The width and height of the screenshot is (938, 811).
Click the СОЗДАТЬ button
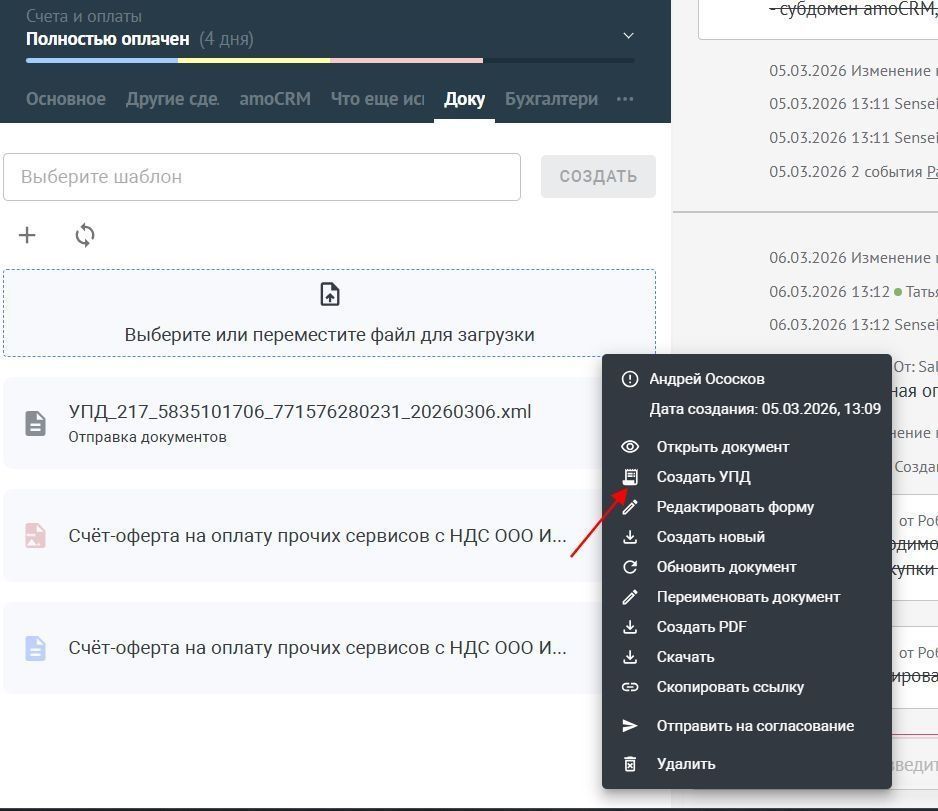point(598,176)
